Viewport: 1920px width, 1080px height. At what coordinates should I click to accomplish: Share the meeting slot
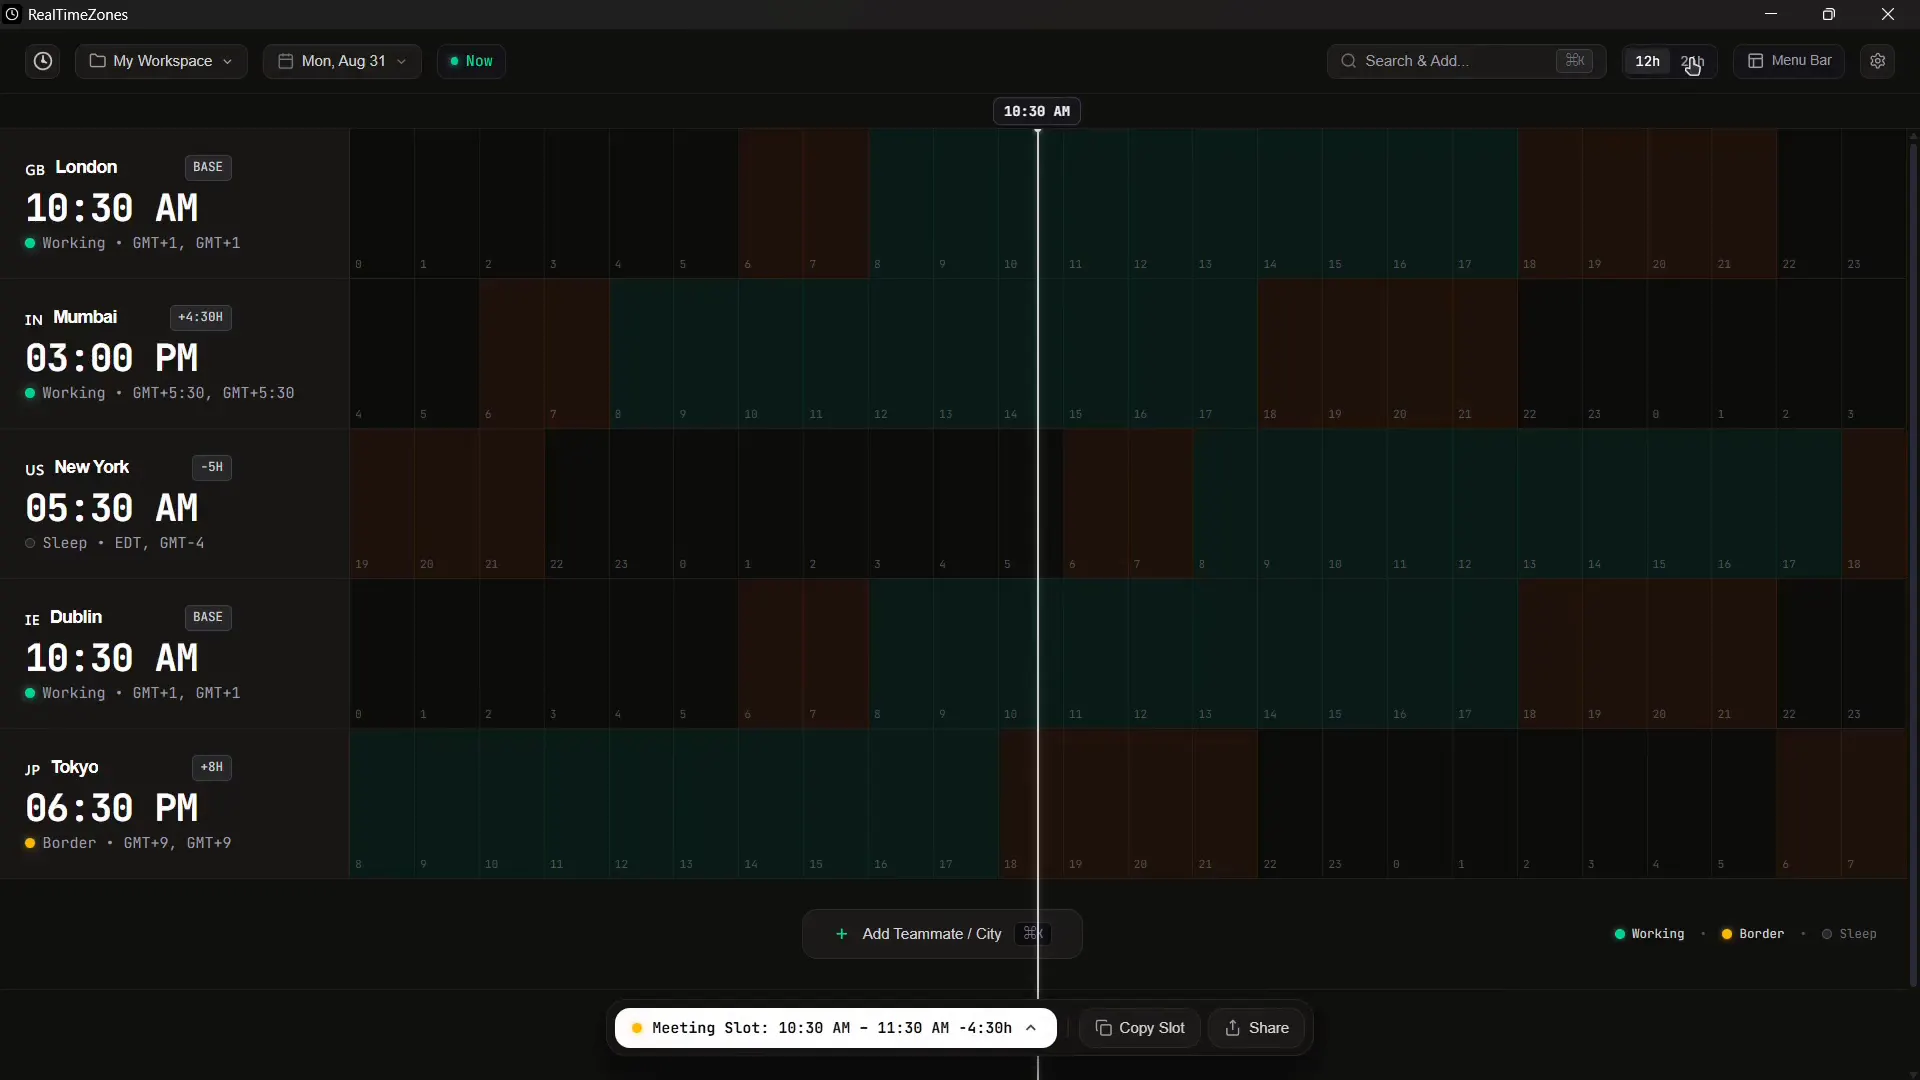pos(1257,1028)
